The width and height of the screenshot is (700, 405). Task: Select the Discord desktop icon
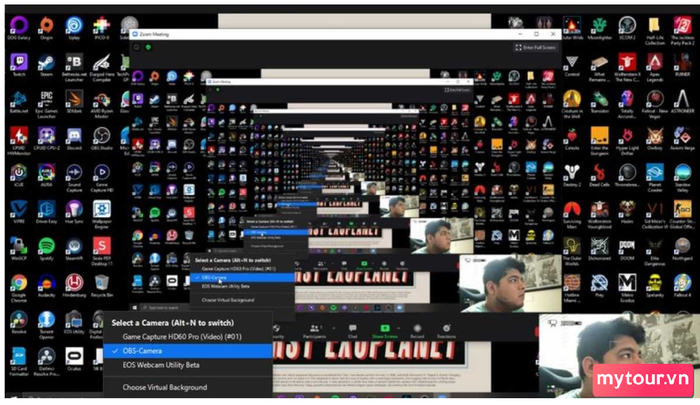74,139
